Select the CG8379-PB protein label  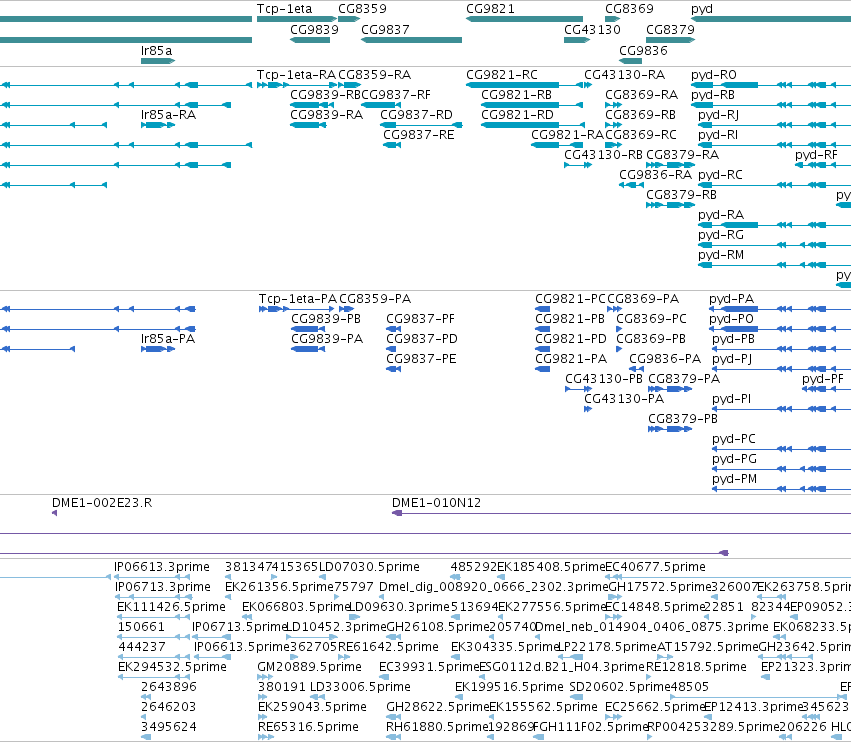coord(683,419)
